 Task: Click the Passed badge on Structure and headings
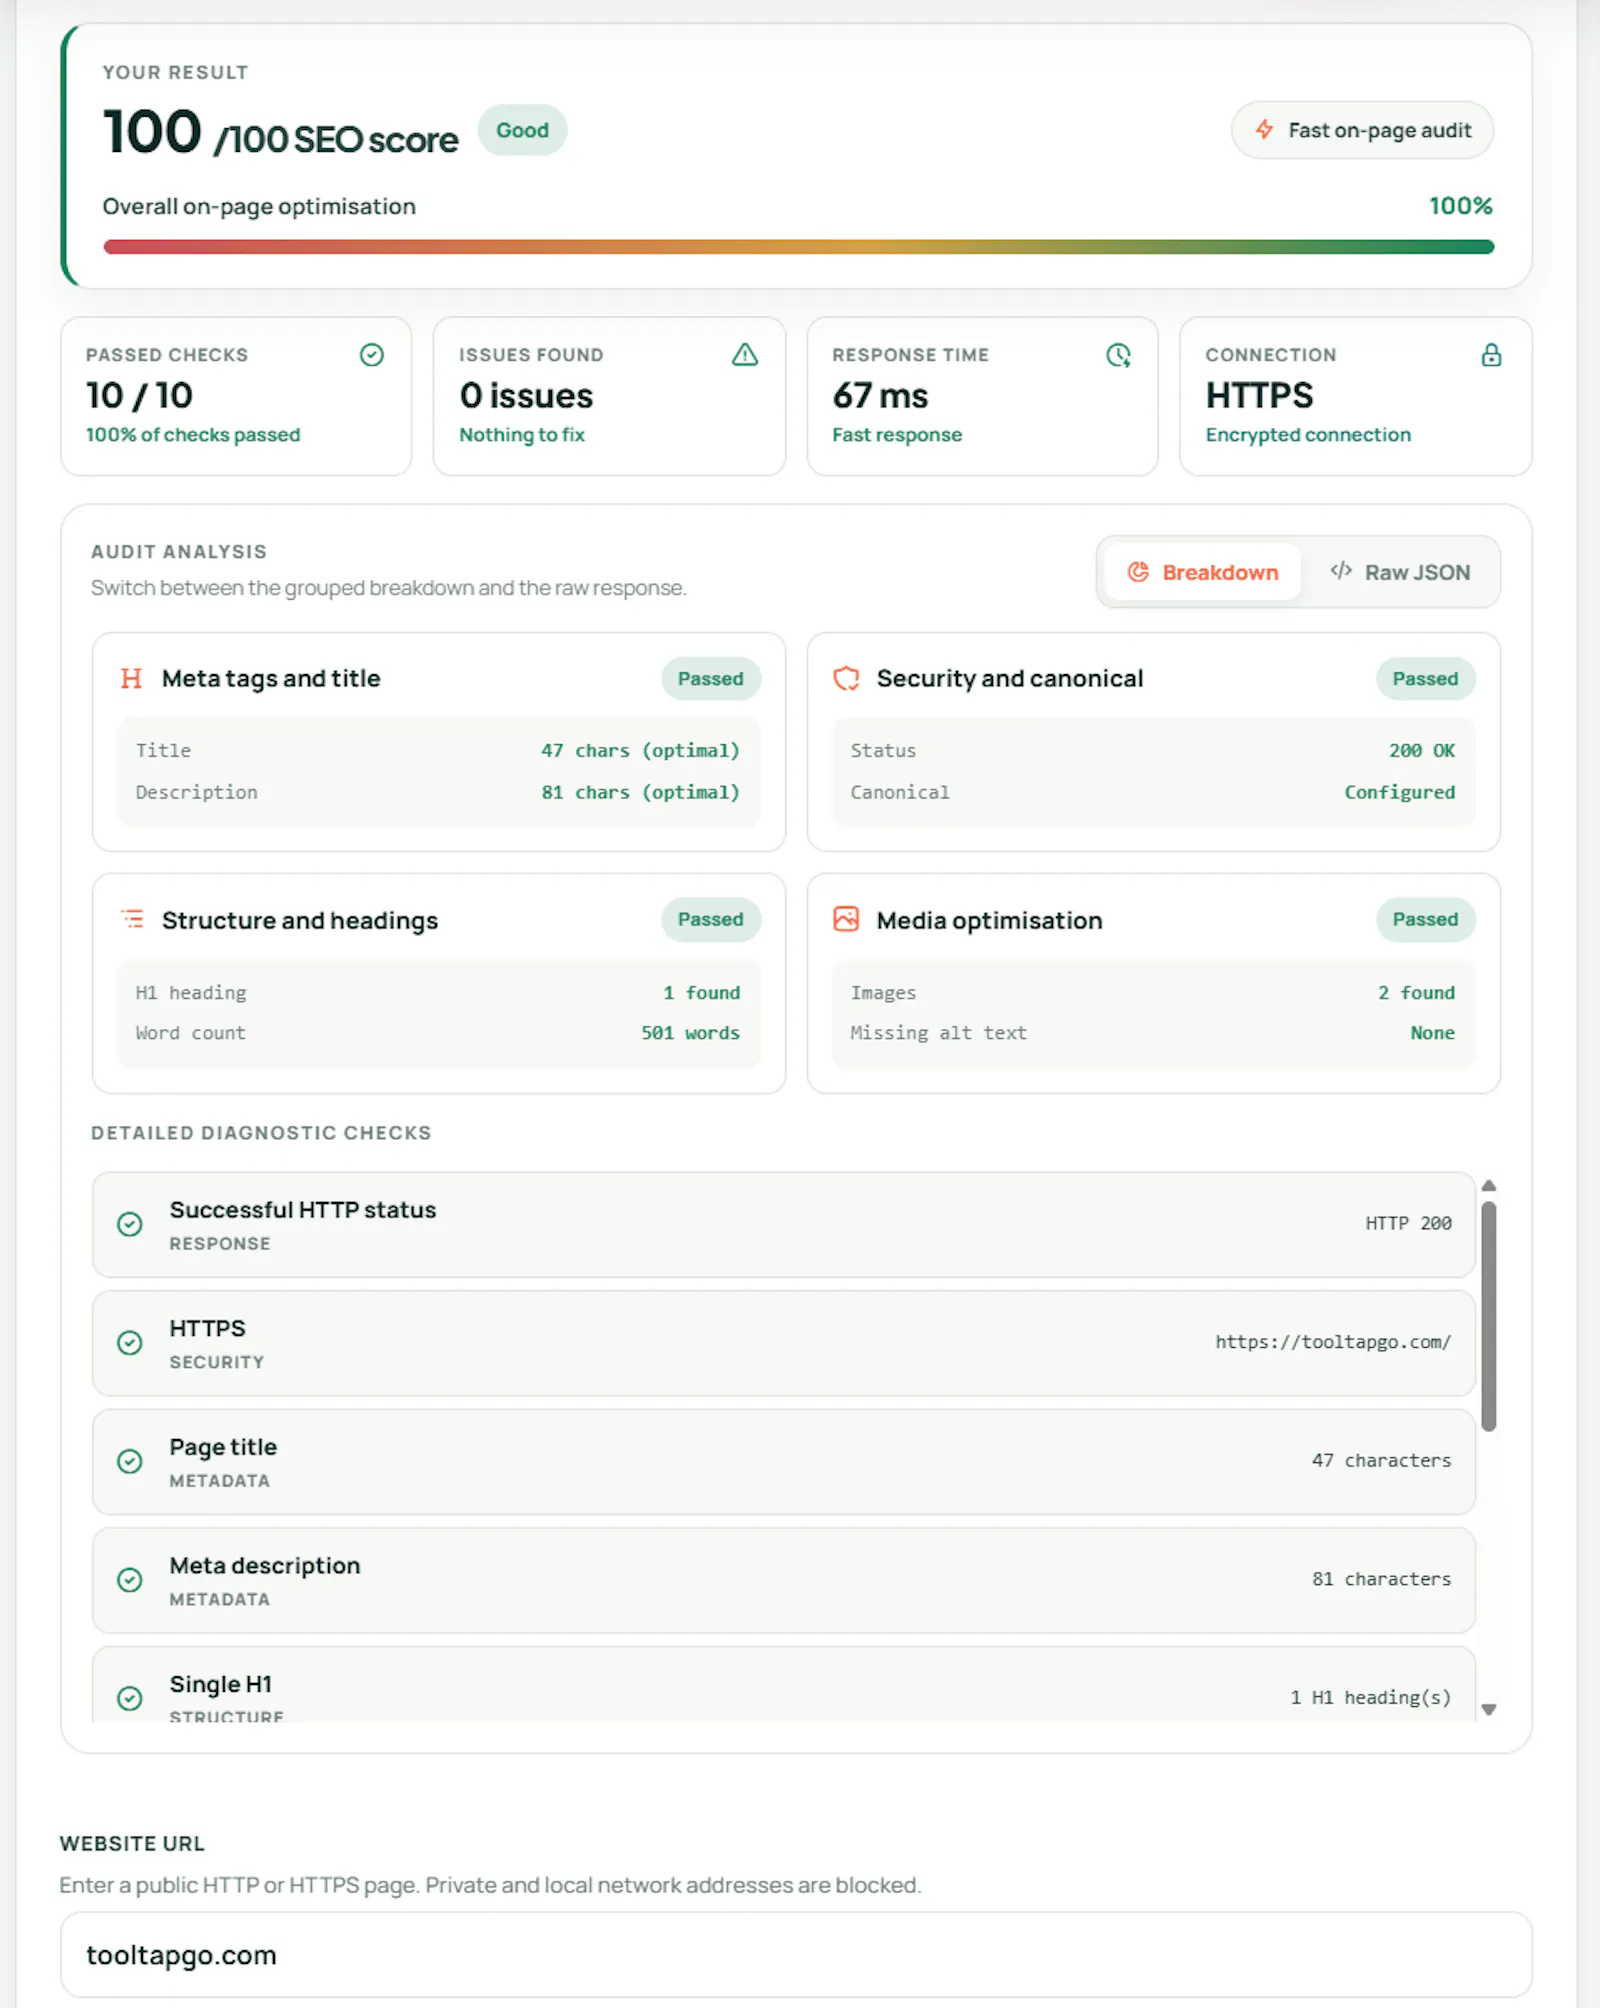[711, 919]
